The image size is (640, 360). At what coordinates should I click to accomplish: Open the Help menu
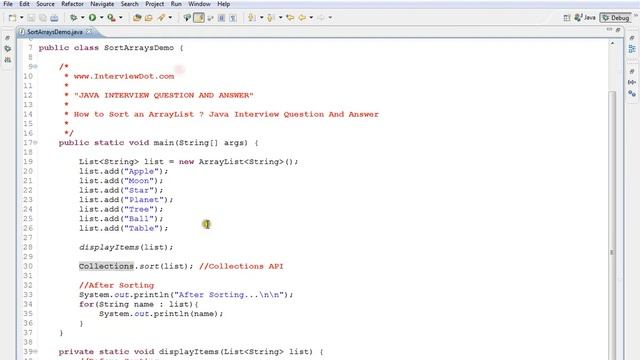pos(223,4)
